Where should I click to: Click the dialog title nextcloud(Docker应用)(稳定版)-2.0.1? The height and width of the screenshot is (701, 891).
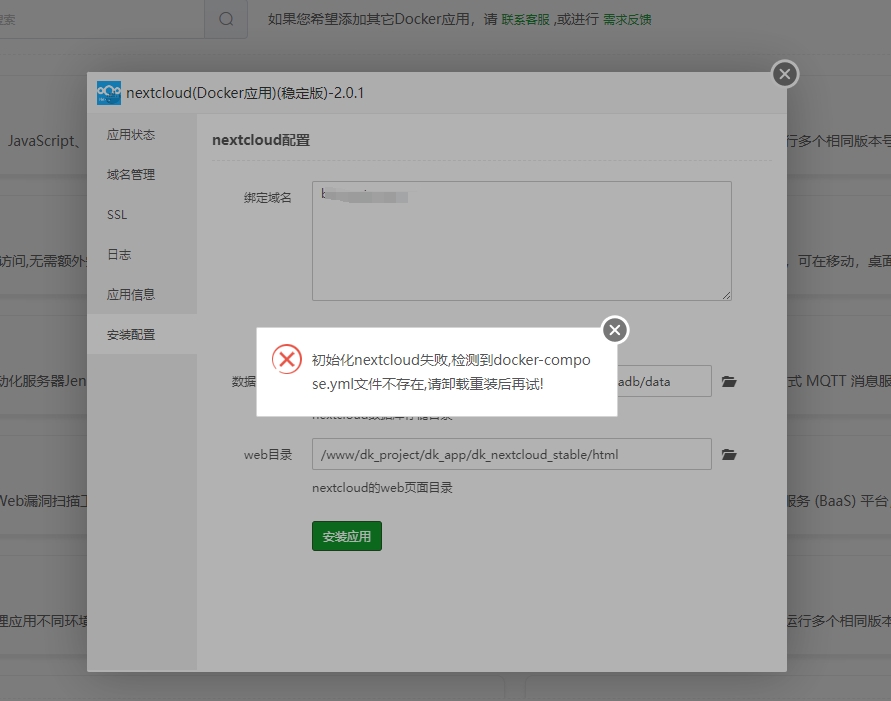245,93
